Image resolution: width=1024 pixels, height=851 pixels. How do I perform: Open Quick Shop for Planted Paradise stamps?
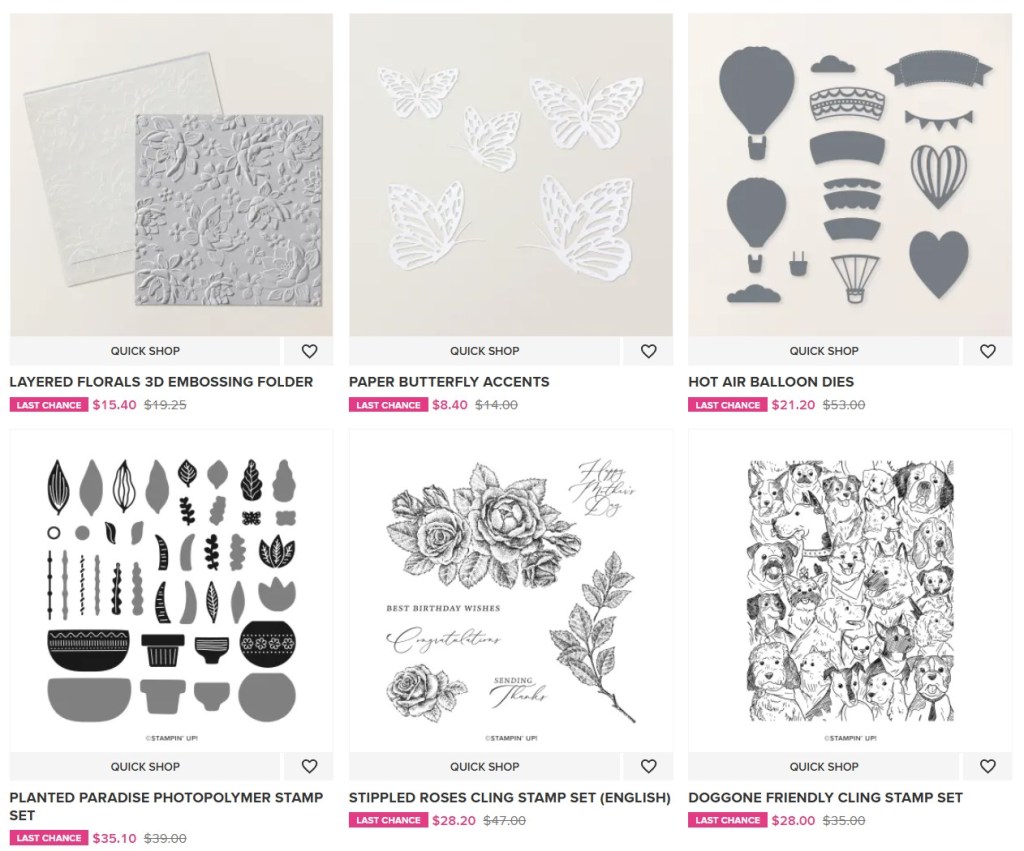coord(145,767)
